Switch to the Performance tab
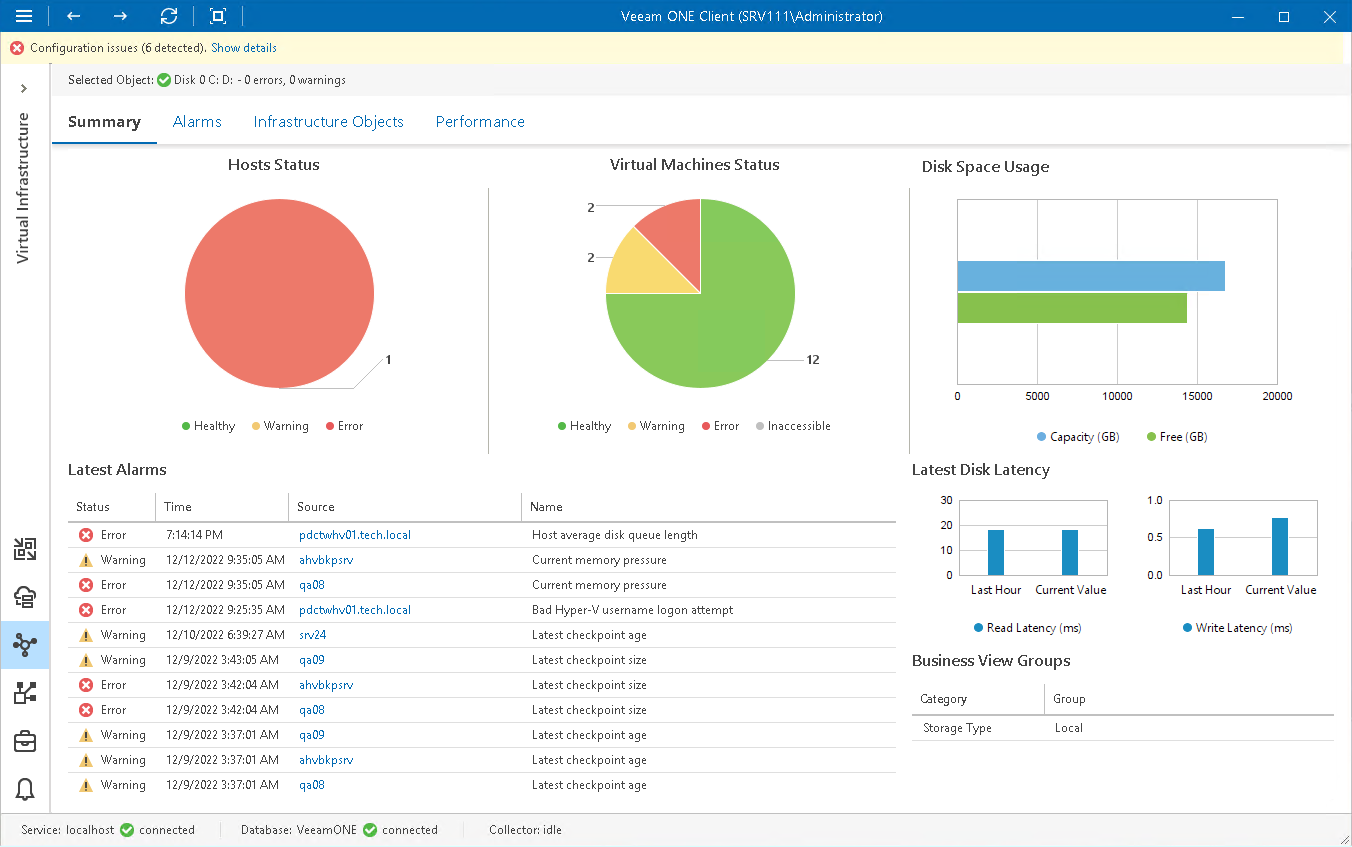The width and height of the screenshot is (1352, 847). (x=480, y=121)
